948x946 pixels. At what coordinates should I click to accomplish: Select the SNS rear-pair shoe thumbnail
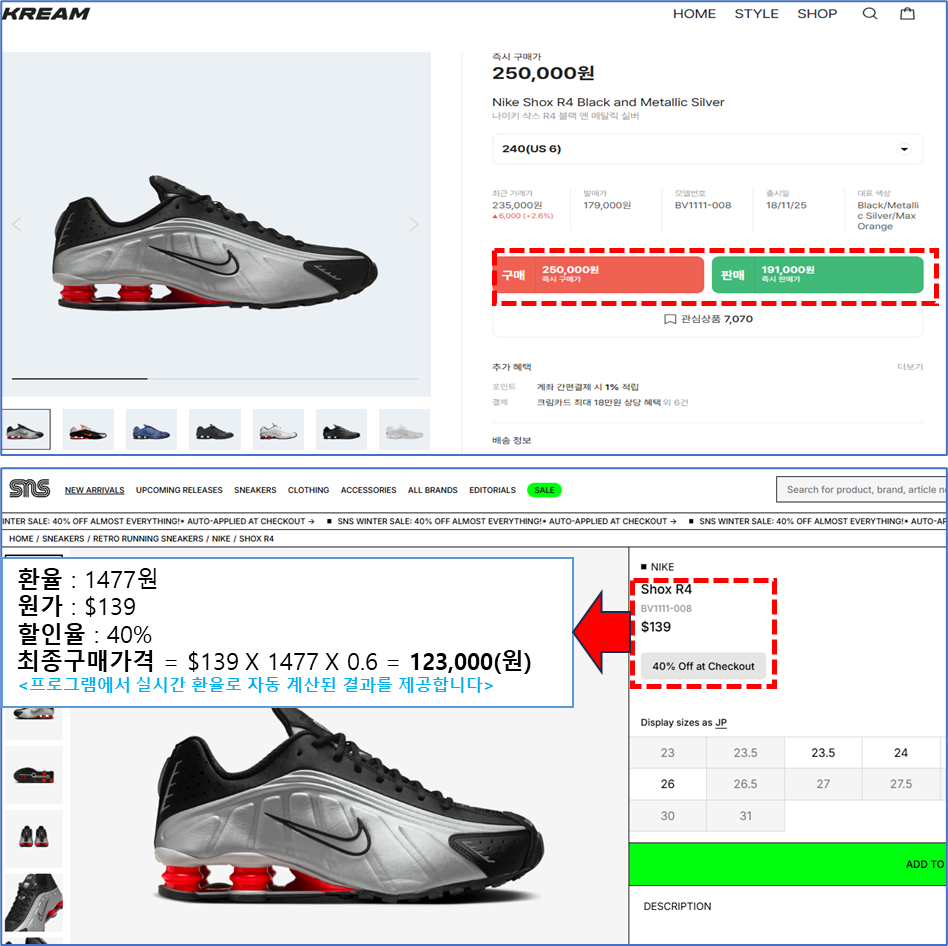[34, 838]
